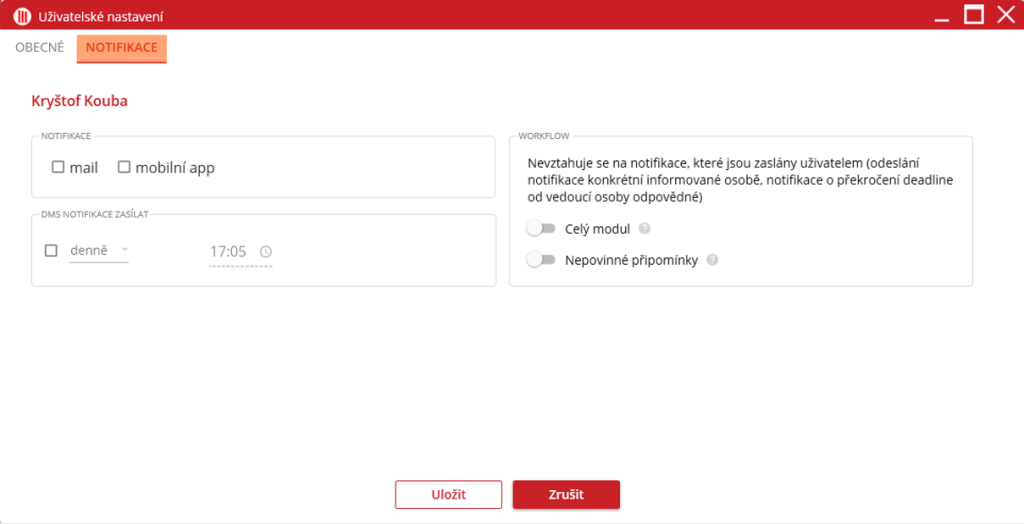Switch to the OBECNÉ tab

point(40,47)
